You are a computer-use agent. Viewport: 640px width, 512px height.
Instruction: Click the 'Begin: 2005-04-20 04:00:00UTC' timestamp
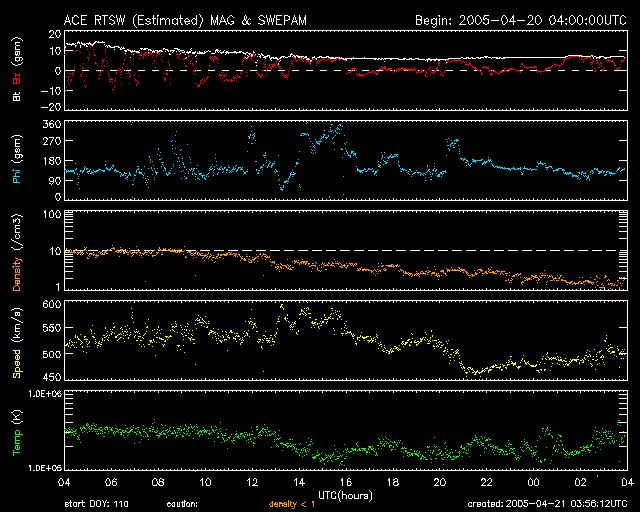coord(521,20)
